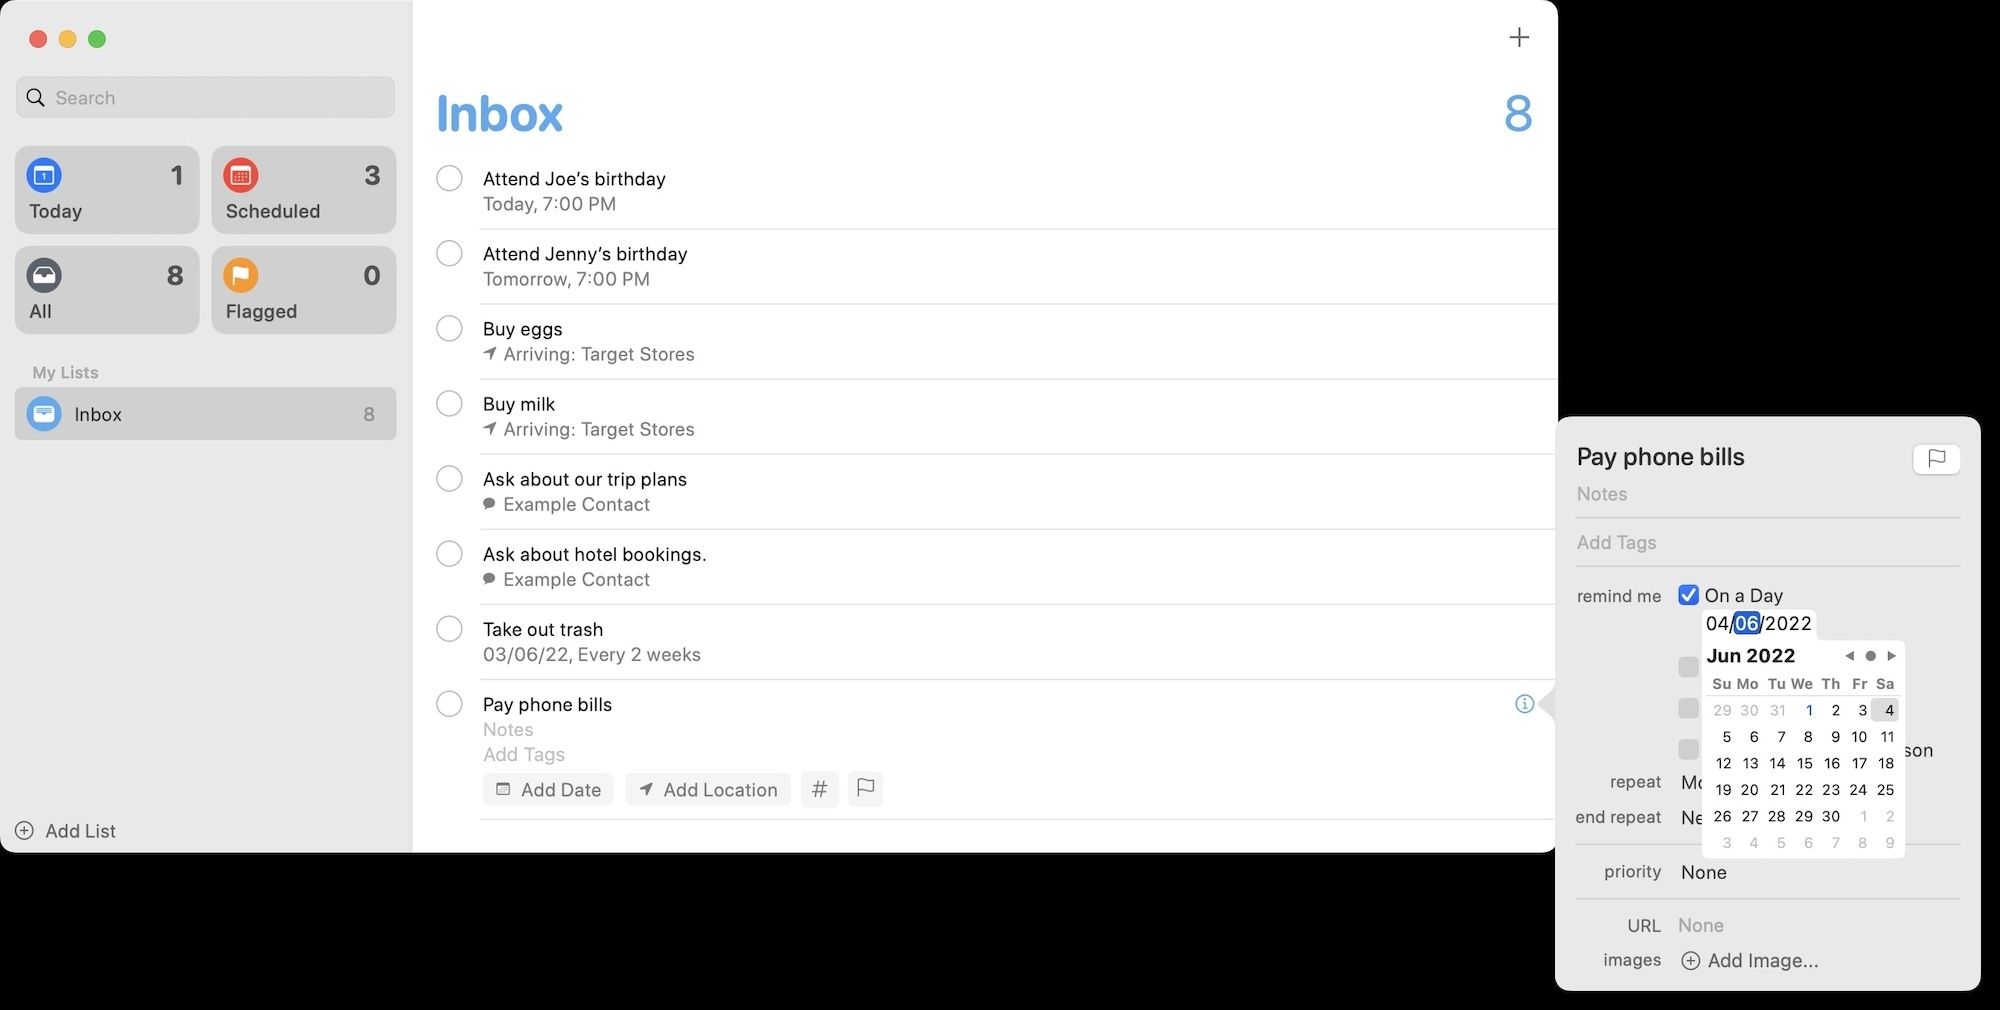Go back to the previous month in the calendar
This screenshot has width=2000, height=1010.
(1849, 655)
